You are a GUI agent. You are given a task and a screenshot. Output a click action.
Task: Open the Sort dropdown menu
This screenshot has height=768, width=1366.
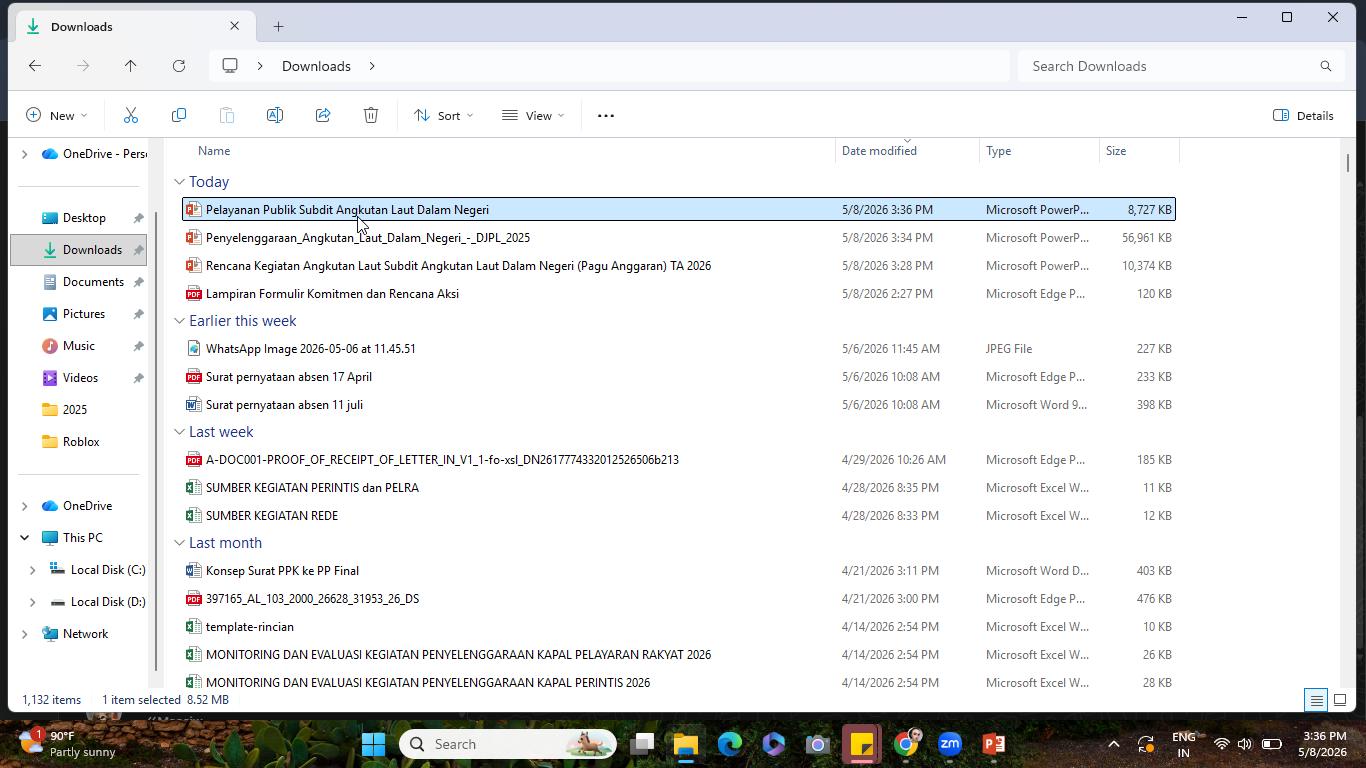[x=443, y=115]
